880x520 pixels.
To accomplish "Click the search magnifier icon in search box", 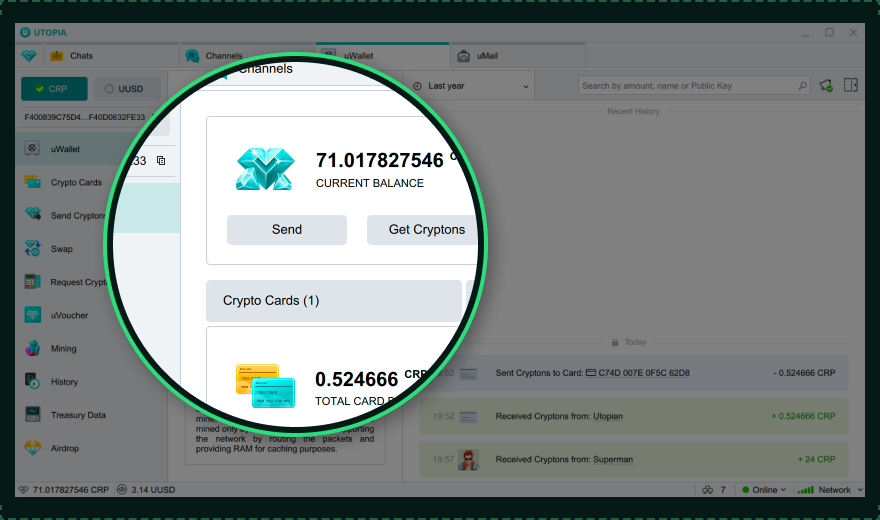I will 803,86.
